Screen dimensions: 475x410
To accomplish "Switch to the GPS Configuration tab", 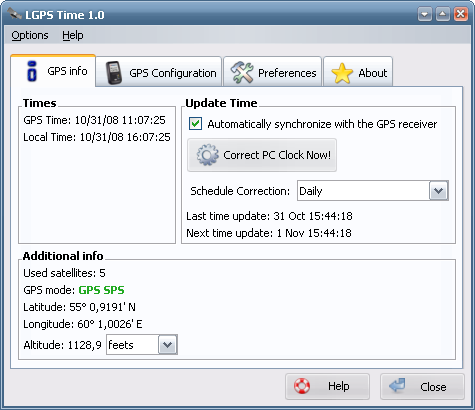I will 159,72.
